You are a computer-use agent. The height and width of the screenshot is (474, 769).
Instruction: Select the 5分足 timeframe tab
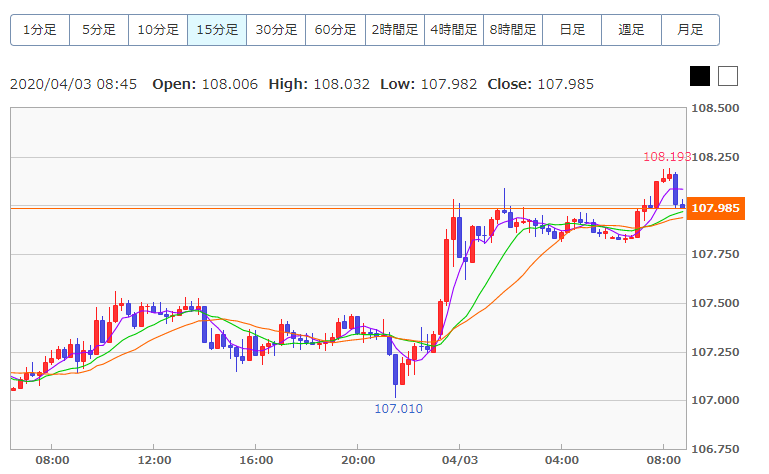pos(99,30)
